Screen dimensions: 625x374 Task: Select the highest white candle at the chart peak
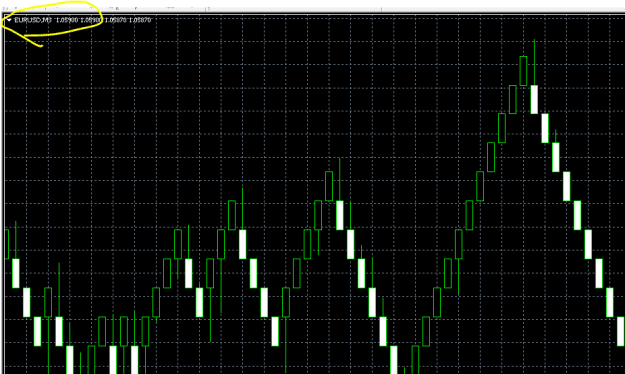tap(534, 99)
